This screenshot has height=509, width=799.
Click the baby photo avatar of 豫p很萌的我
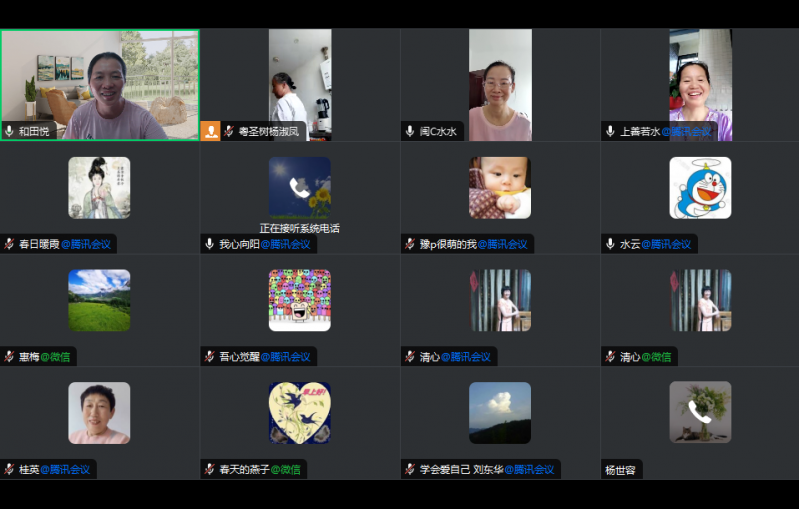[500, 187]
